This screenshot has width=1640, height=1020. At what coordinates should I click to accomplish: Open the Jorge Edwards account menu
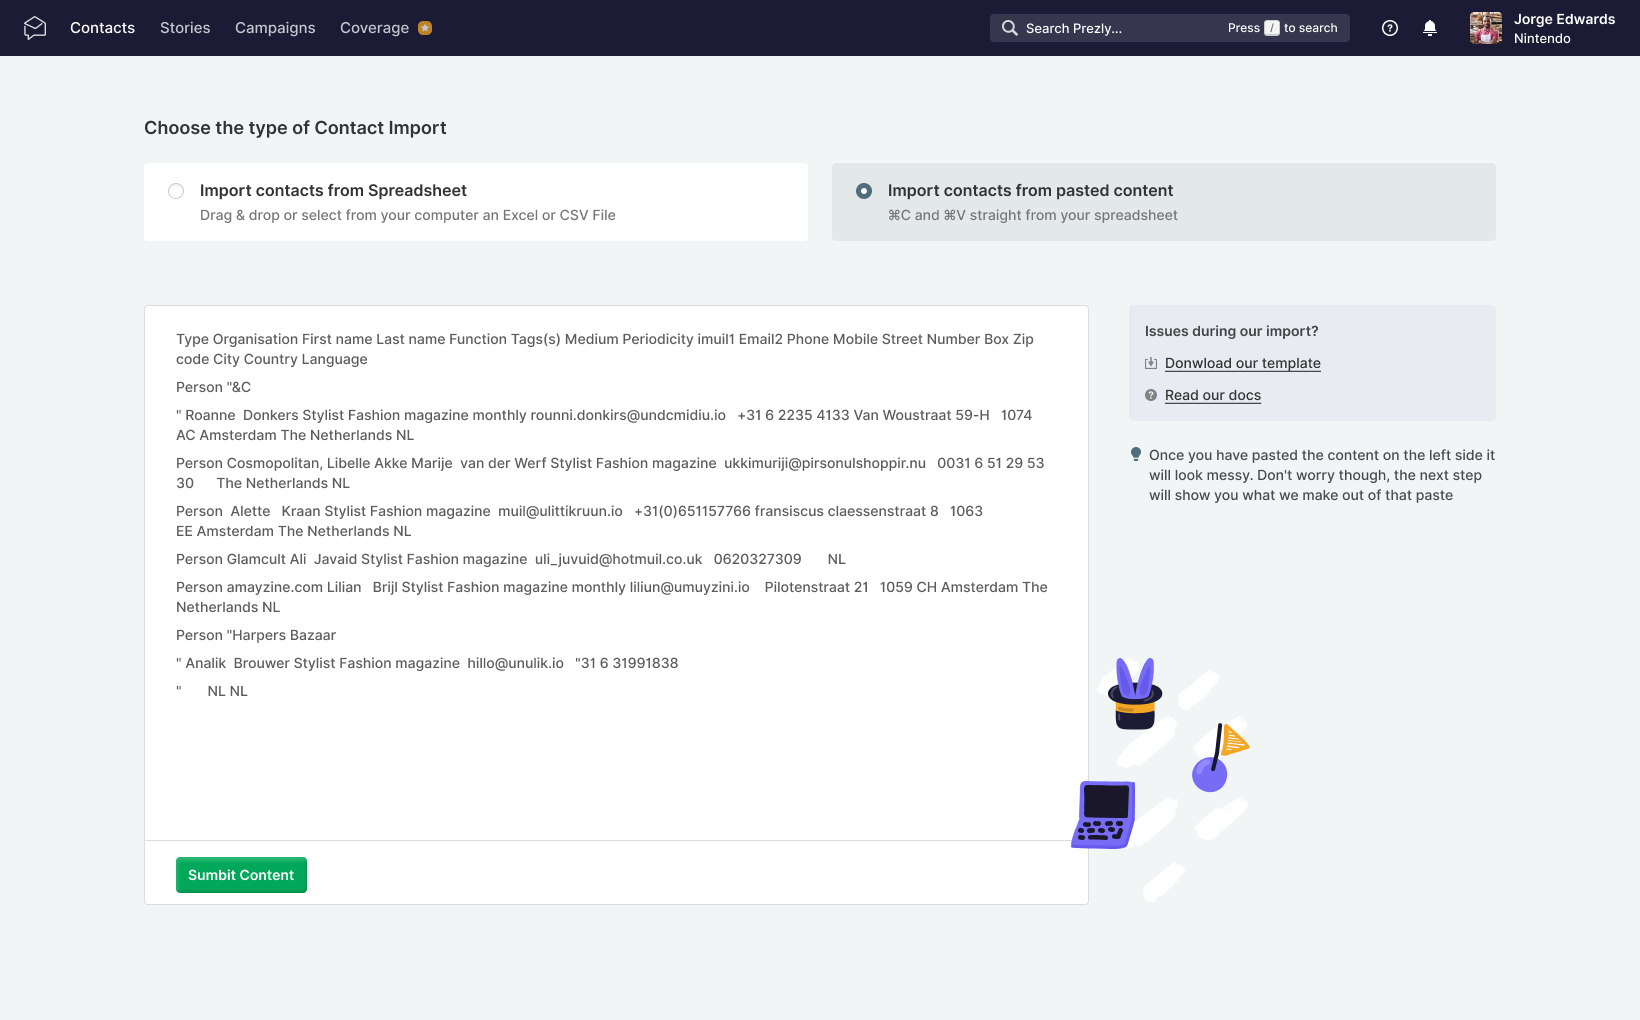click(1563, 19)
